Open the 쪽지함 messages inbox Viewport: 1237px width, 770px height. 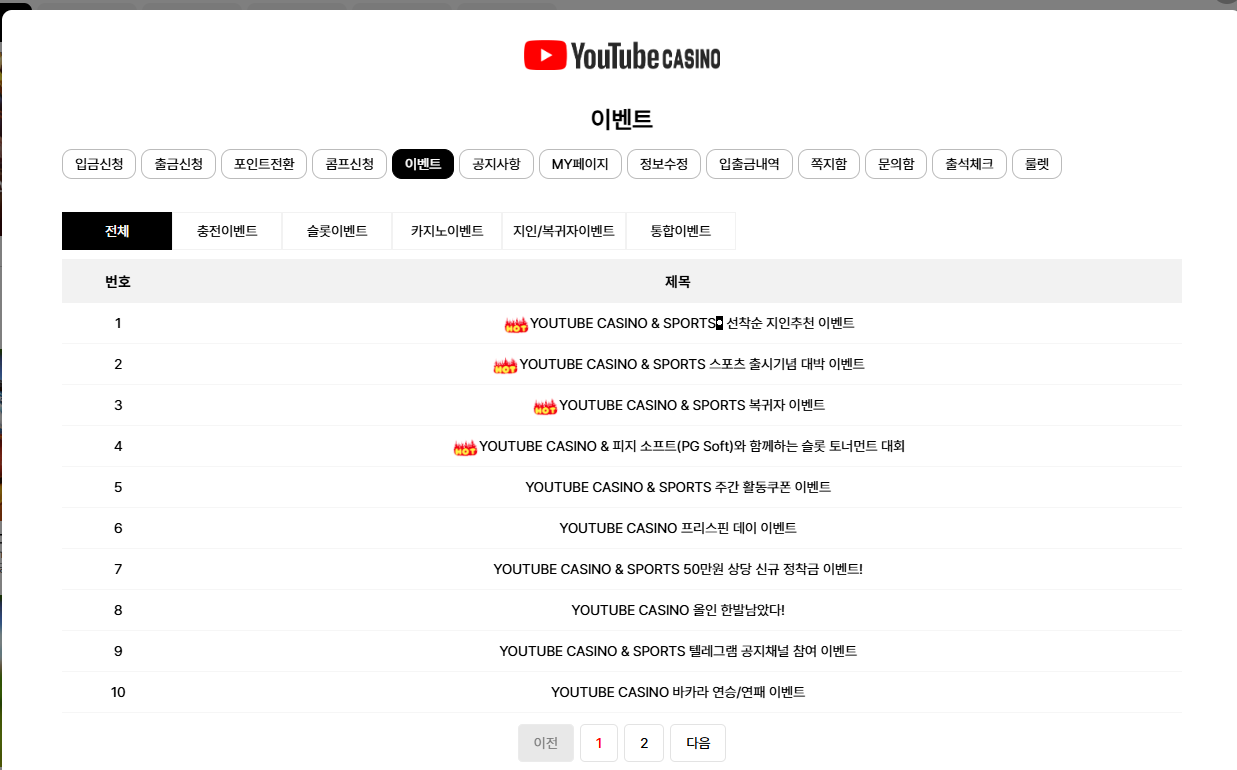pos(829,164)
